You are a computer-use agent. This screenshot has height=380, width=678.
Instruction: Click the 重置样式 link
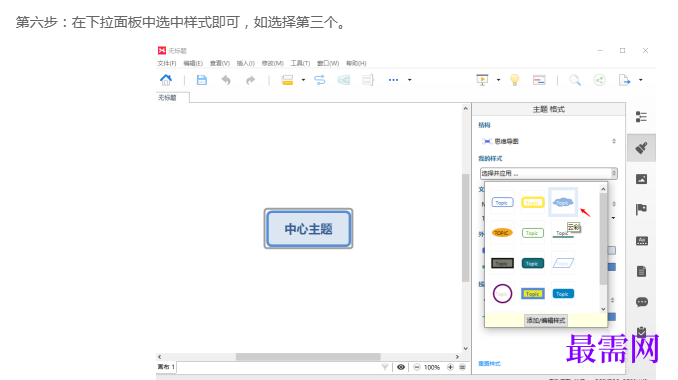[x=489, y=364]
